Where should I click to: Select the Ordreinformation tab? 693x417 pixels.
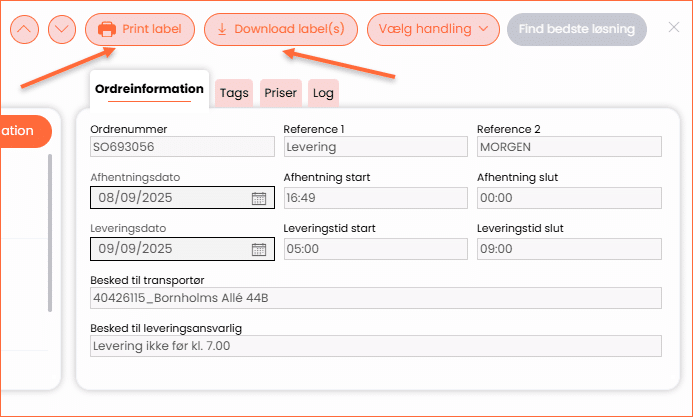tap(149, 89)
